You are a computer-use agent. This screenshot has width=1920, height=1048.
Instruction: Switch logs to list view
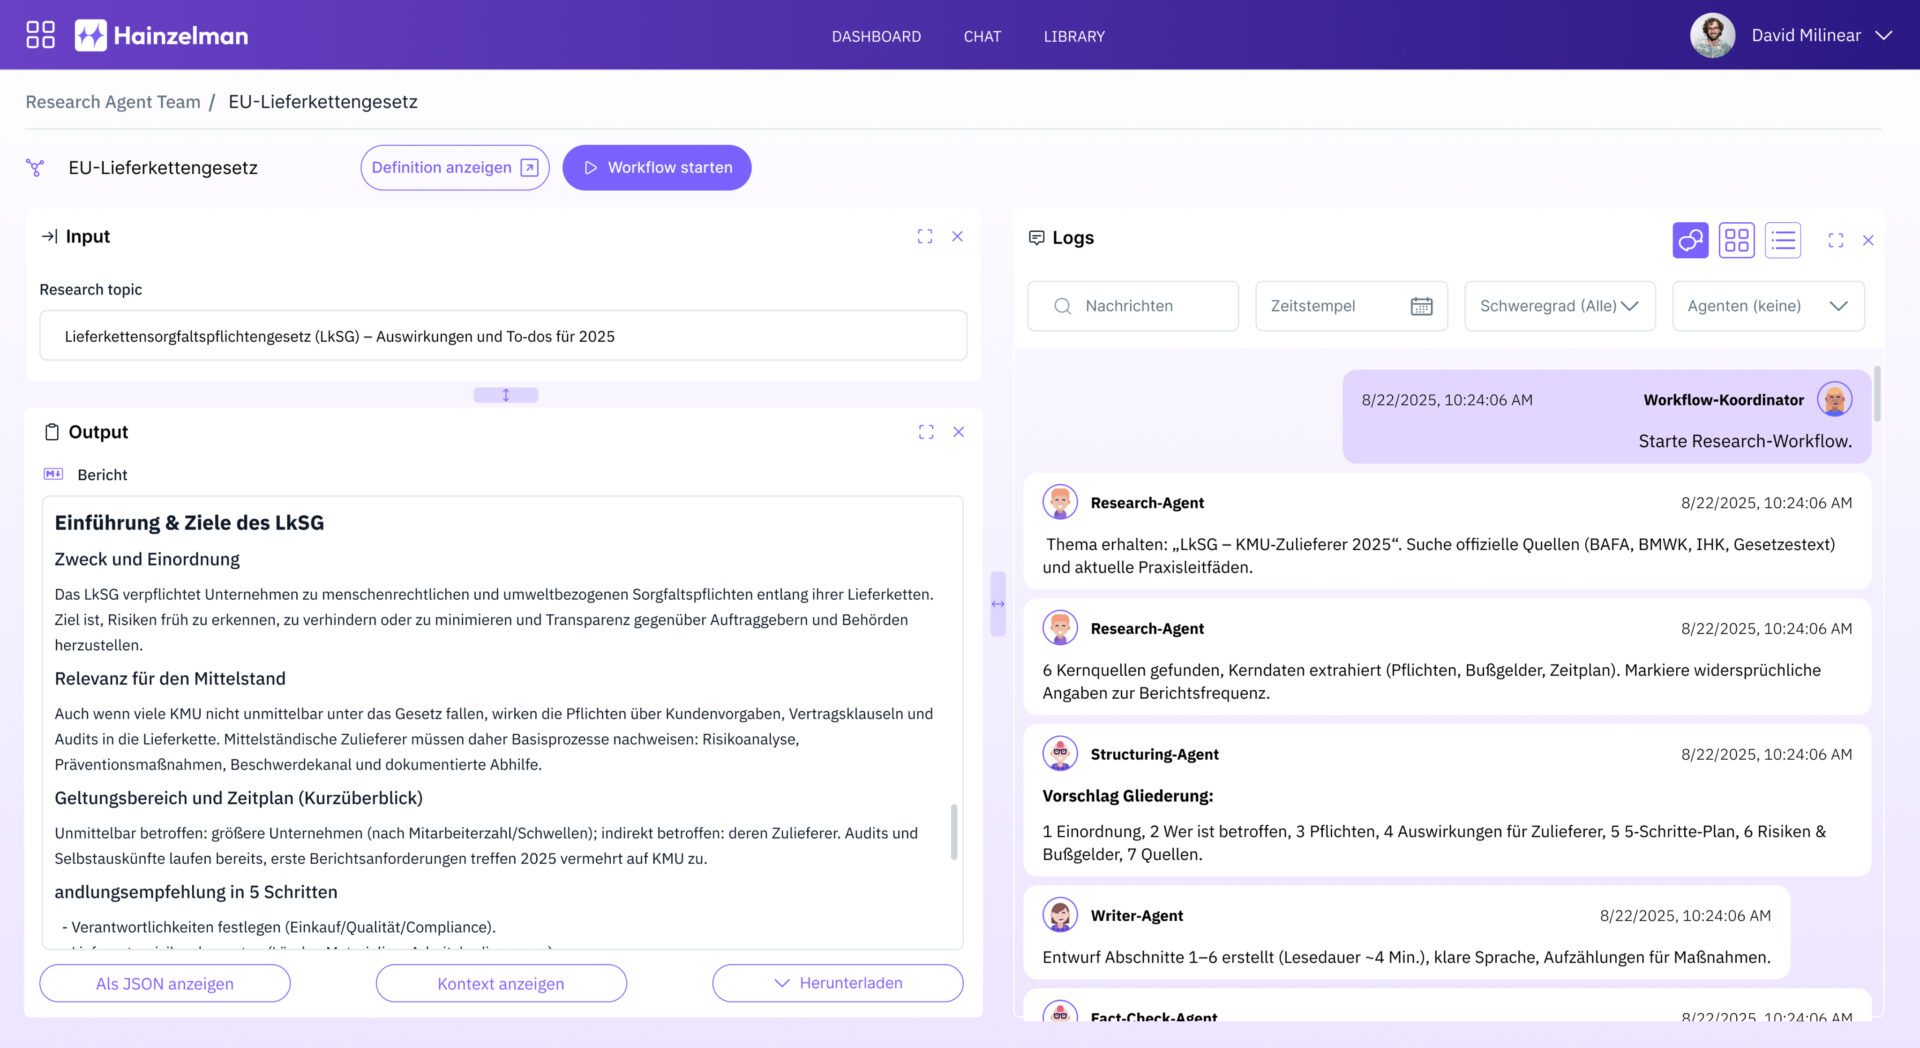[1782, 240]
